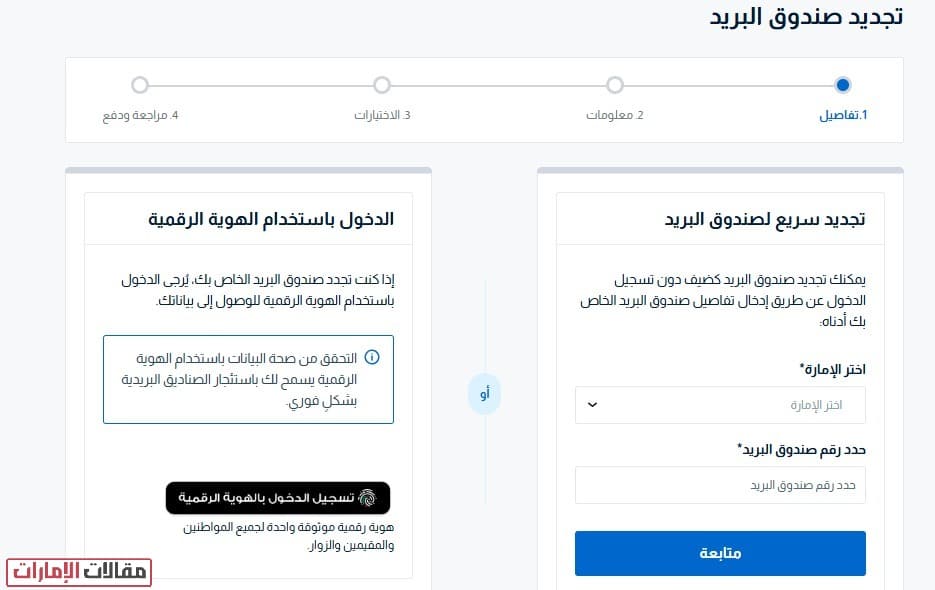Click the circle marker for step 3 الاختيارات
This screenshot has height=590, width=935.
(x=381, y=85)
